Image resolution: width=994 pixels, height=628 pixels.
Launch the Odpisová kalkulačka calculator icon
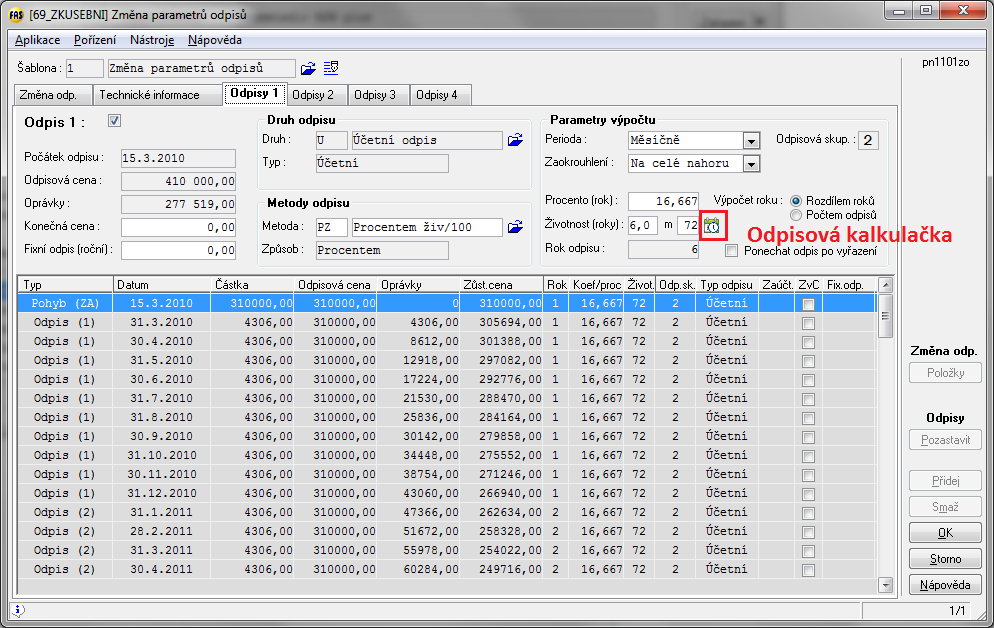click(712, 225)
